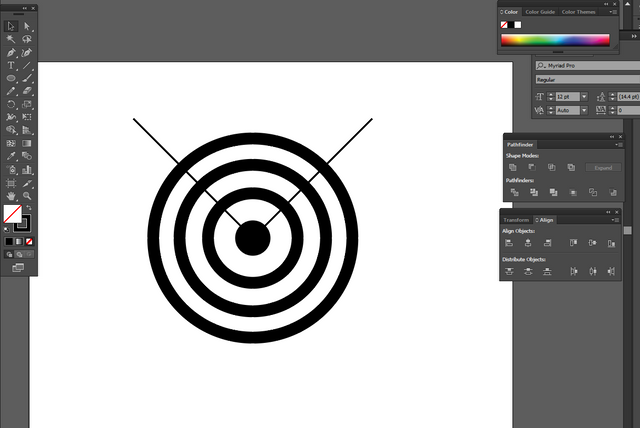Switch to the Color Themes tab

(x=578, y=12)
